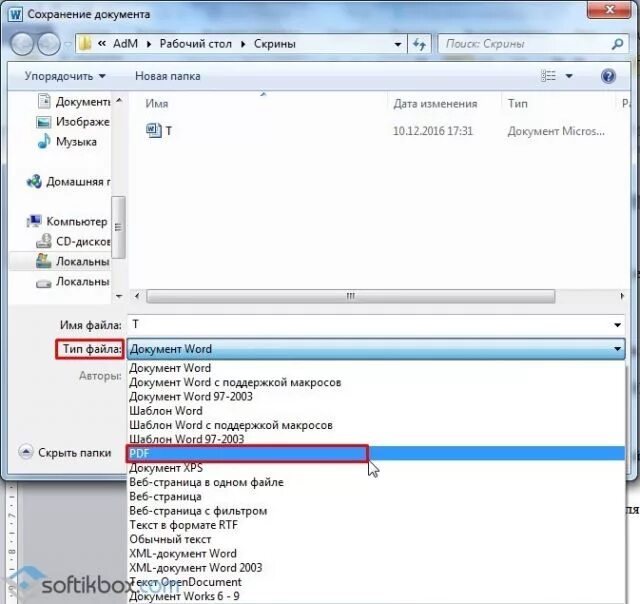
Task: Select Домашняя группа in the navigation pane
Action: click(69, 182)
